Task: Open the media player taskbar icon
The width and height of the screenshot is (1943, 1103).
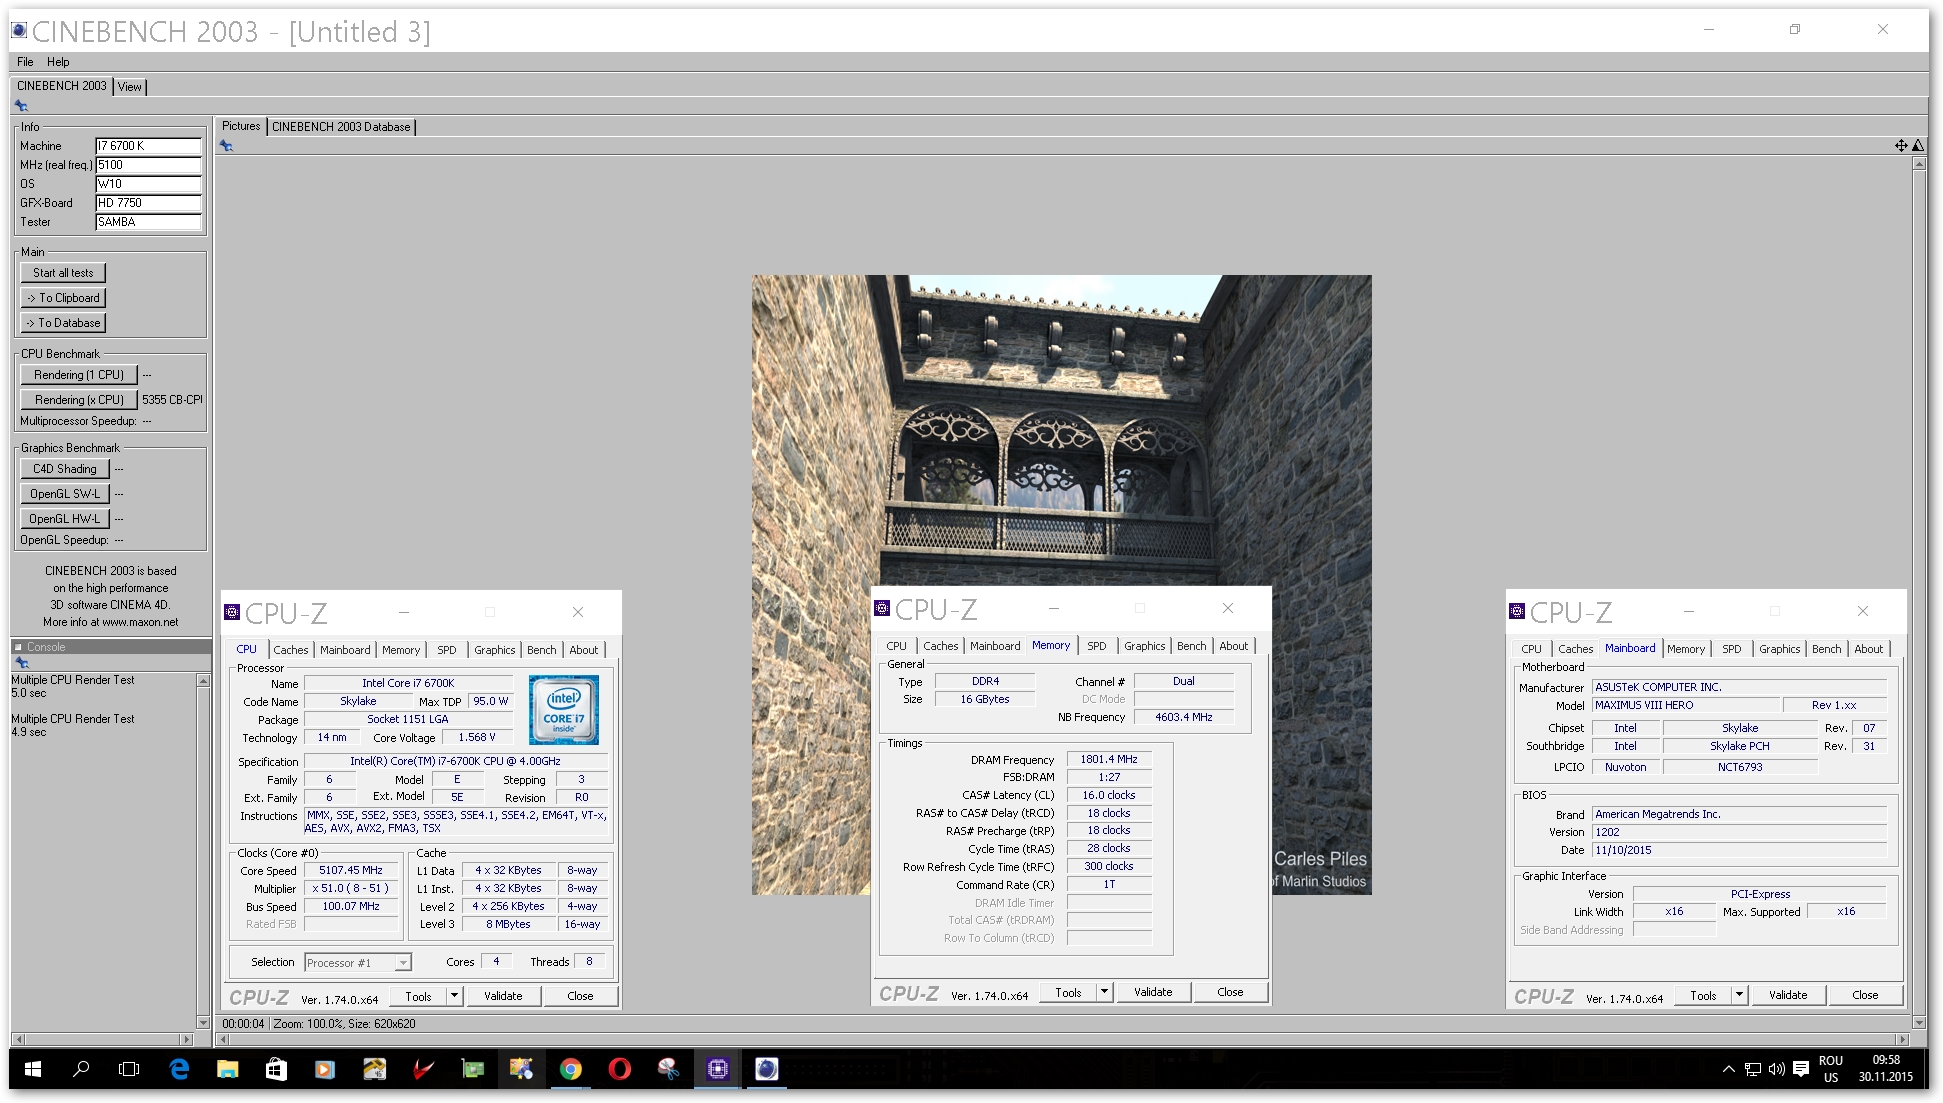Action: point(325,1069)
